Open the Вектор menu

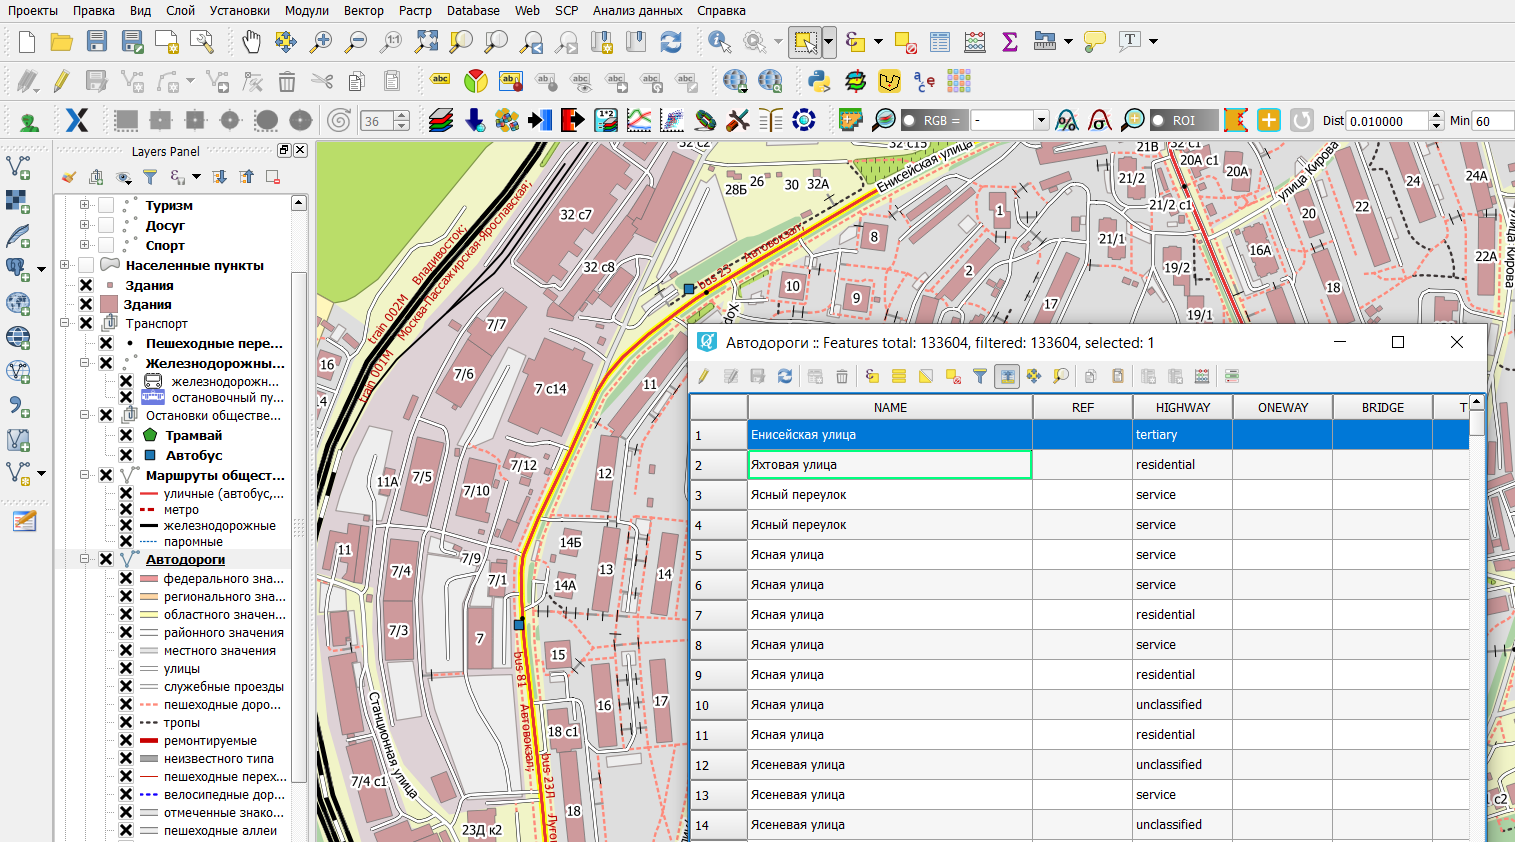tap(363, 10)
